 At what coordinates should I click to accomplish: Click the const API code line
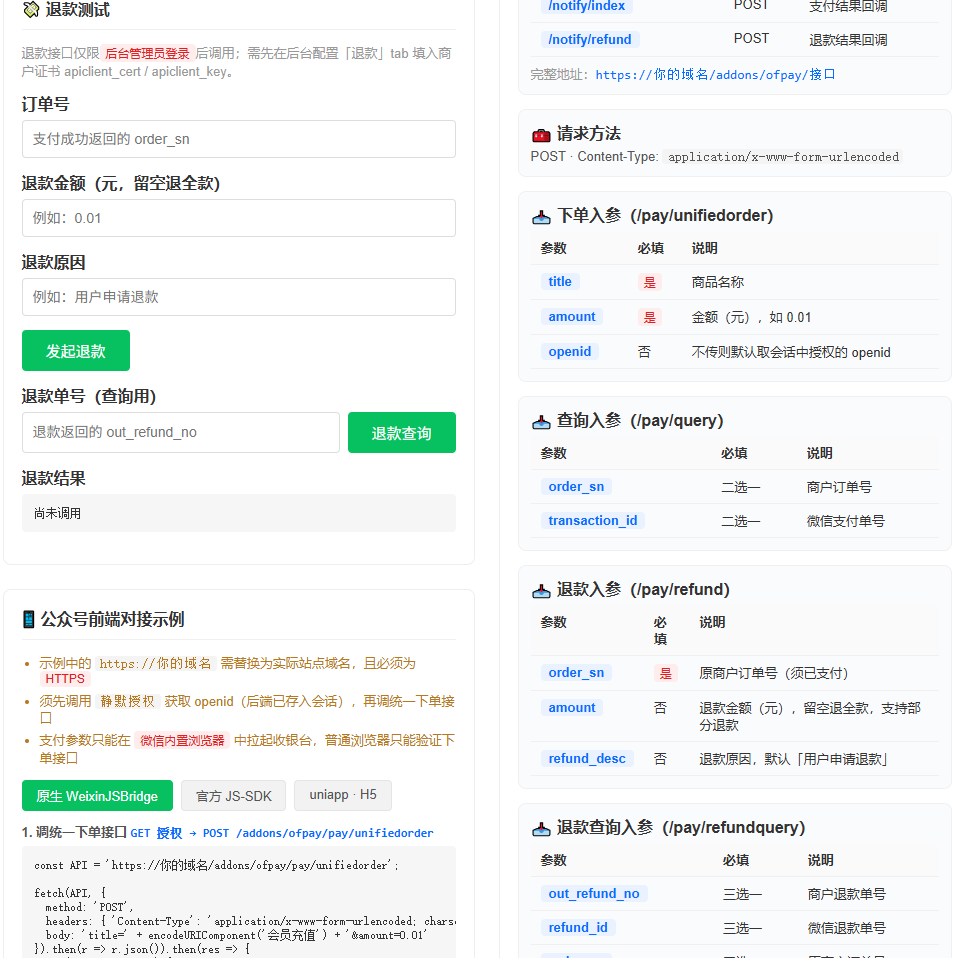pos(216,865)
